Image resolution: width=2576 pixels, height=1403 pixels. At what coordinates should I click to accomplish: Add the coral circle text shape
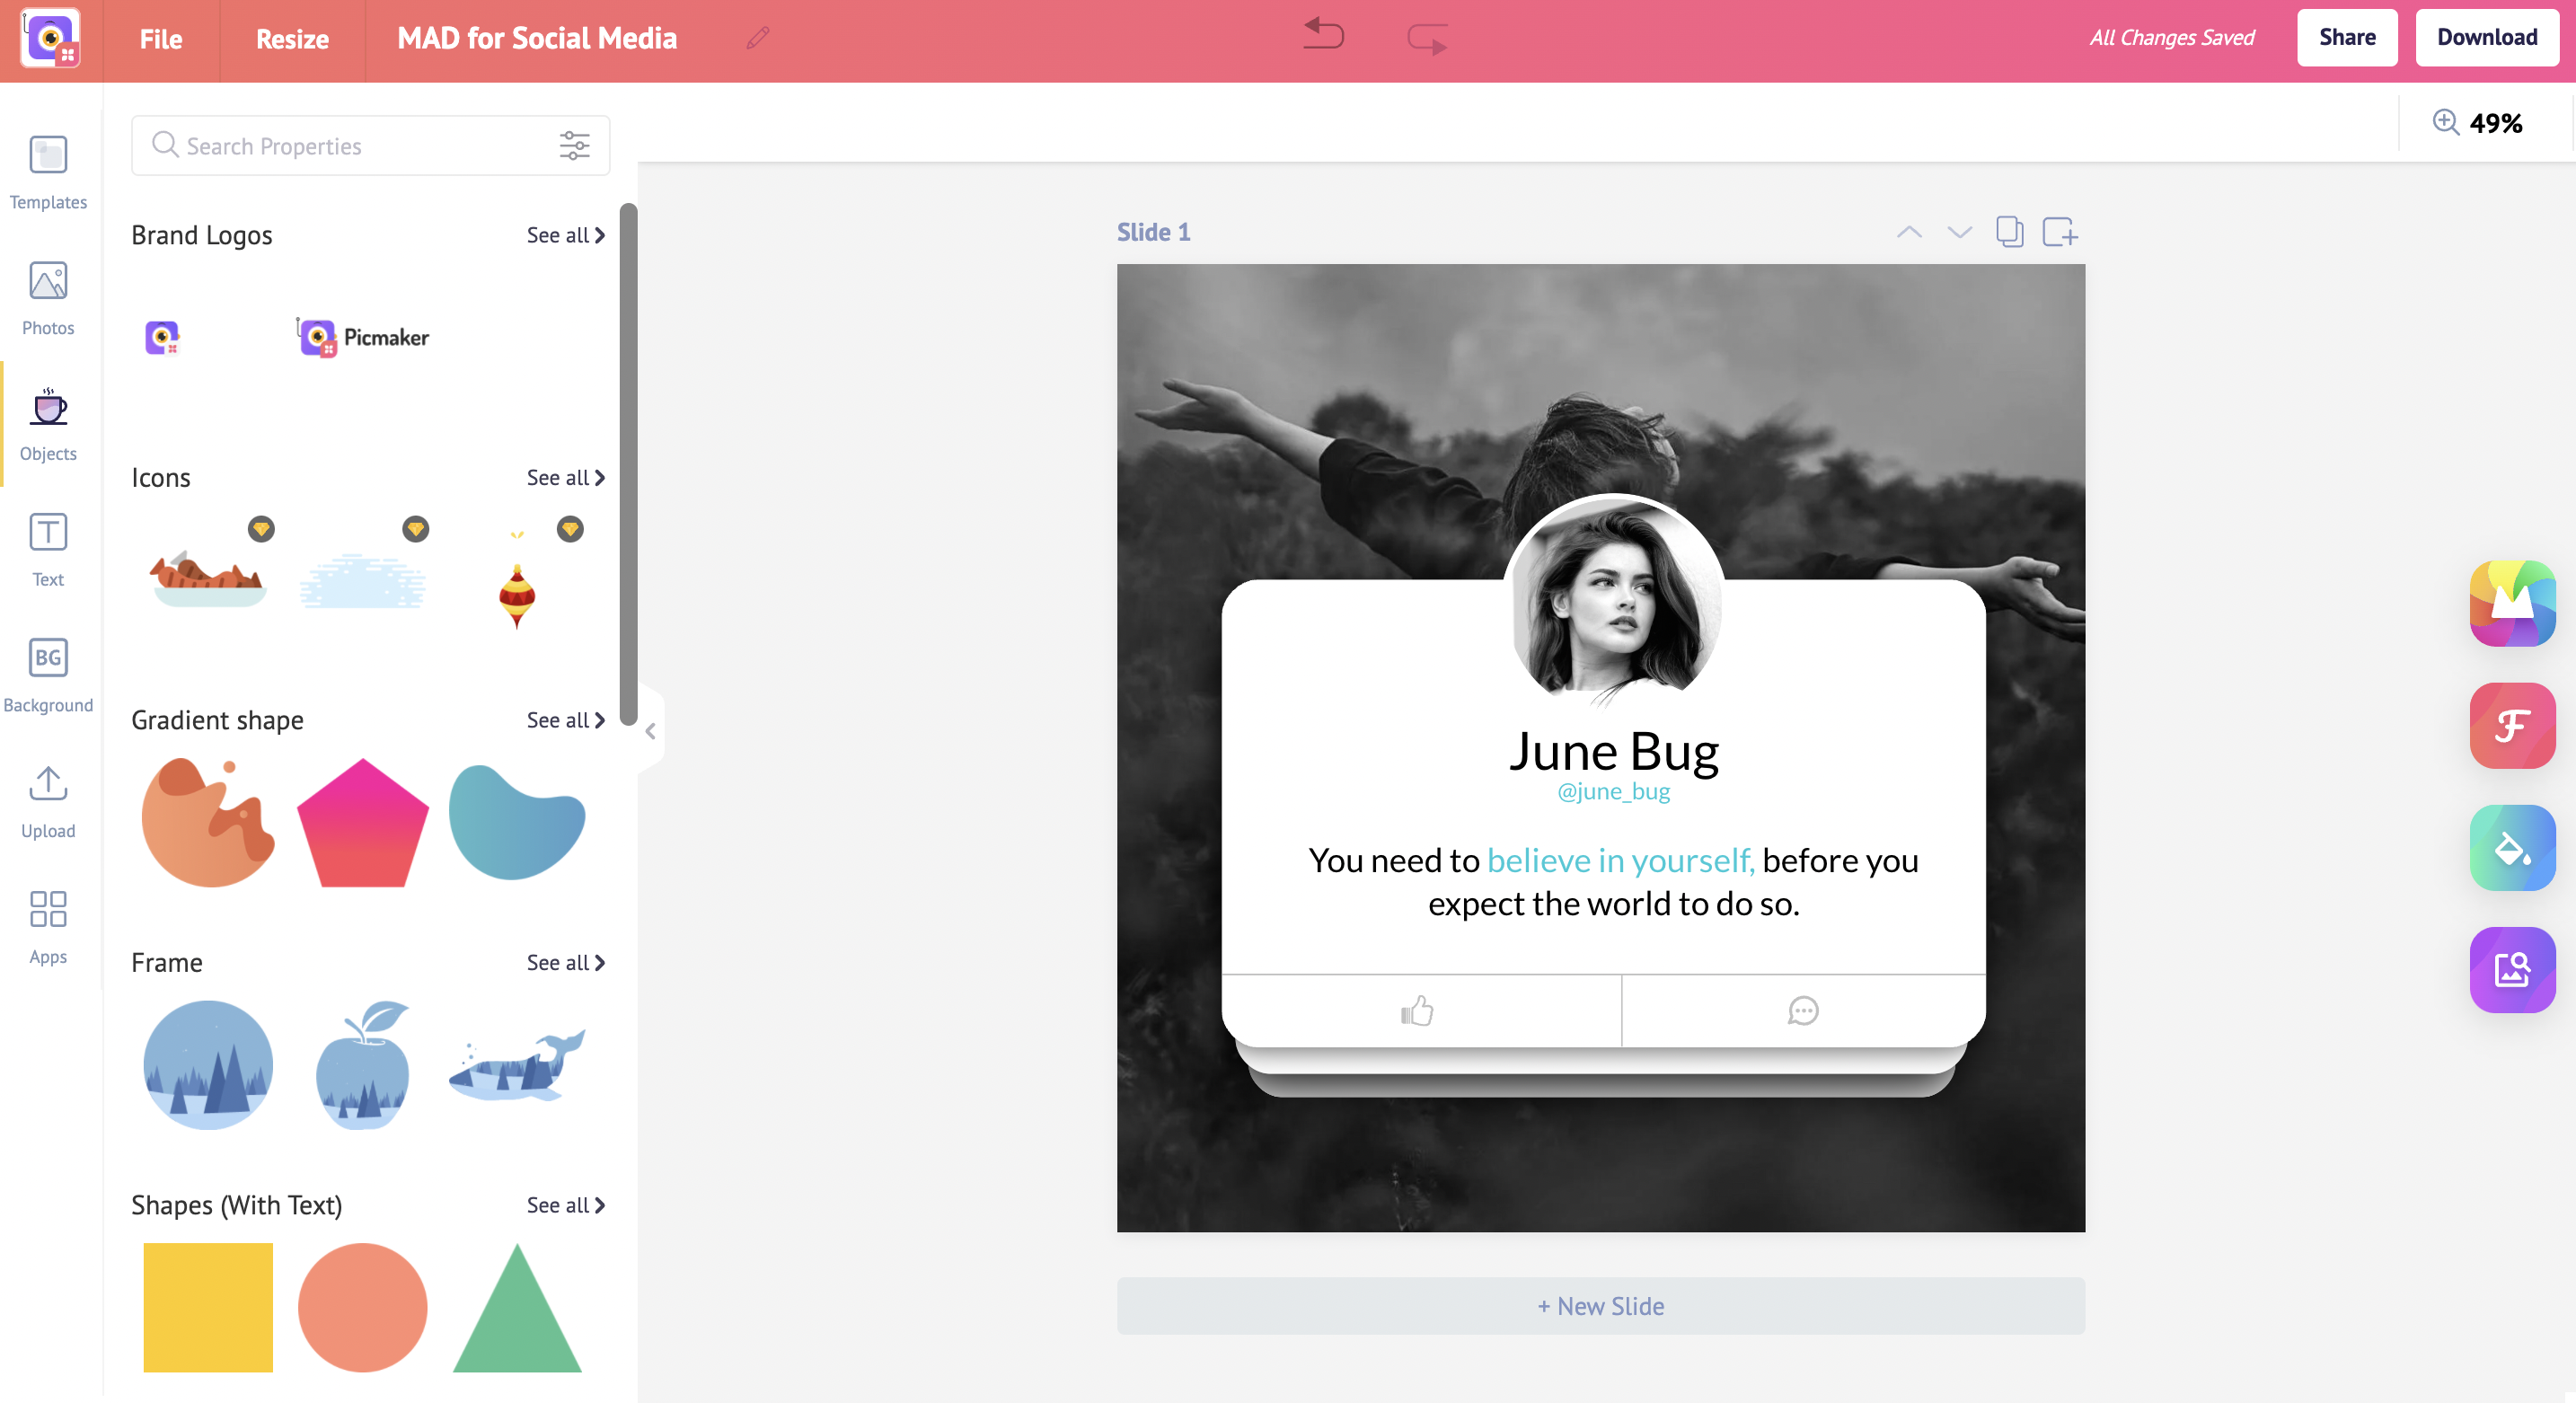pos(363,1307)
